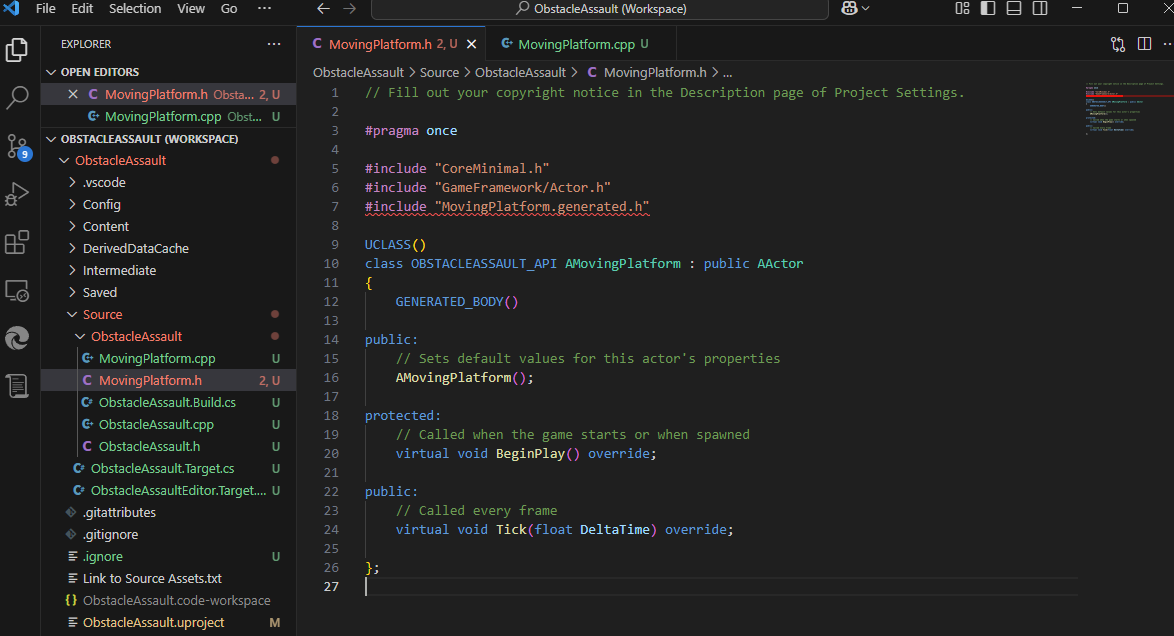Image resolution: width=1174 pixels, height=636 pixels.
Task: Expand the Config folder
Action: 72,205
